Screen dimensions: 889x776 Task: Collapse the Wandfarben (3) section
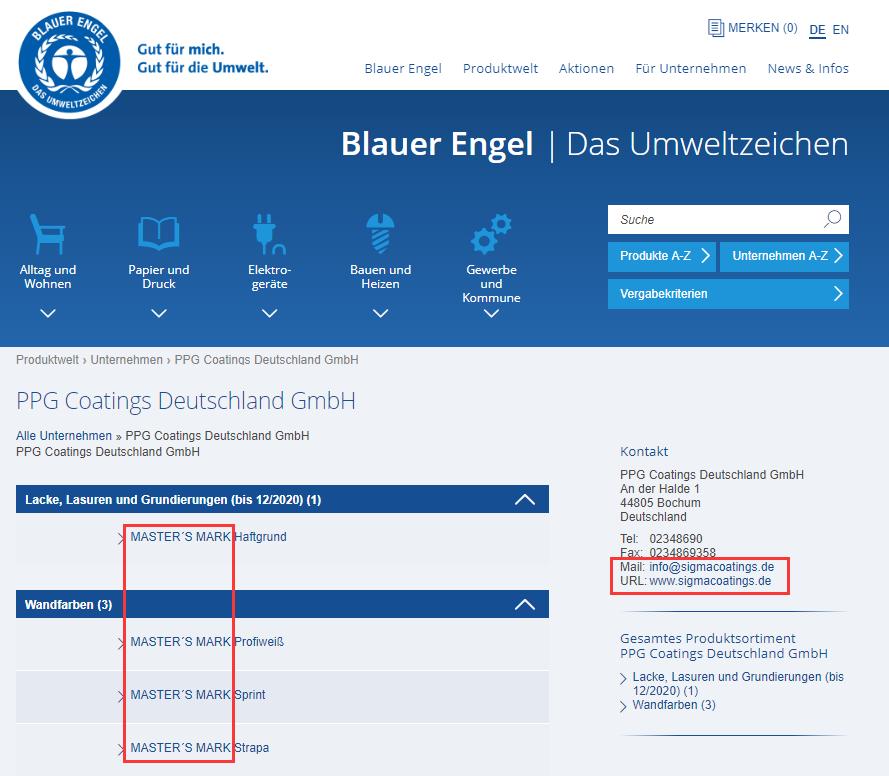(x=524, y=604)
